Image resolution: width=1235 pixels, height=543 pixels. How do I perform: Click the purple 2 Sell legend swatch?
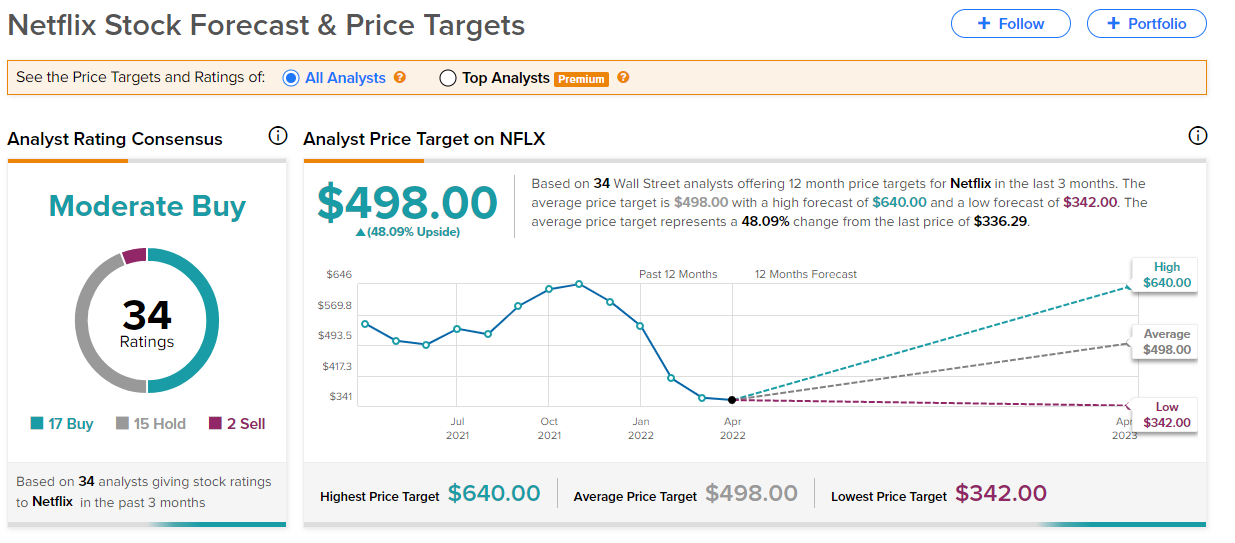coord(215,424)
